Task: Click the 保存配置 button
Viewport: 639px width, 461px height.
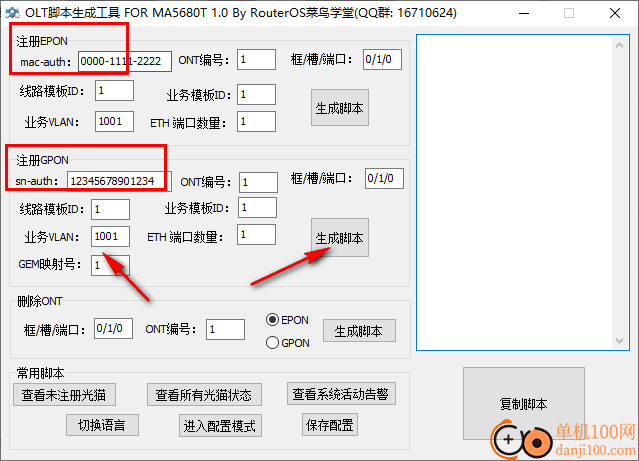Action: [330, 425]
